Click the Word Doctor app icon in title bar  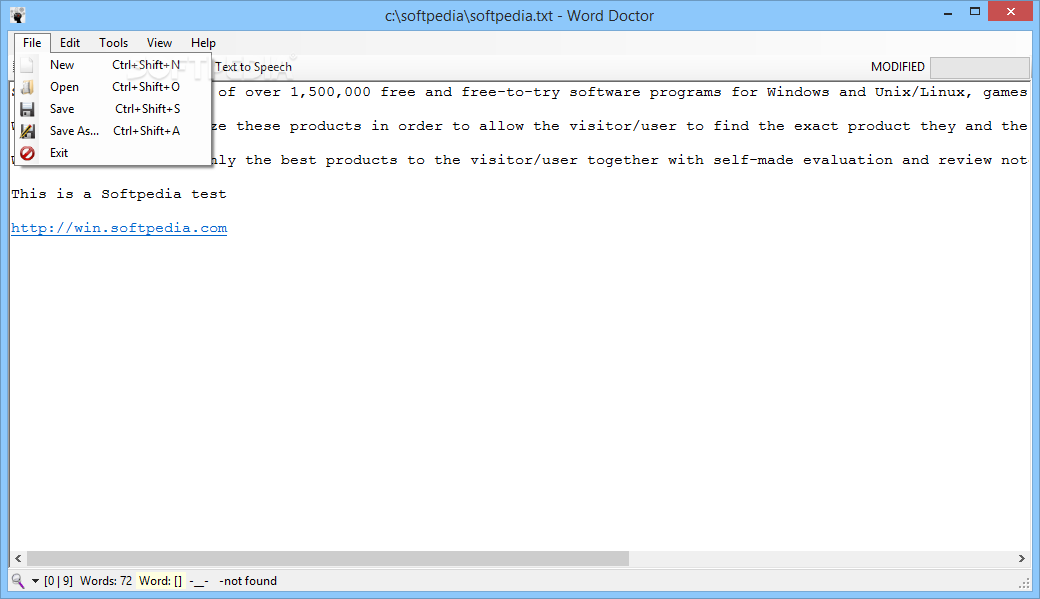click(18, 15)
